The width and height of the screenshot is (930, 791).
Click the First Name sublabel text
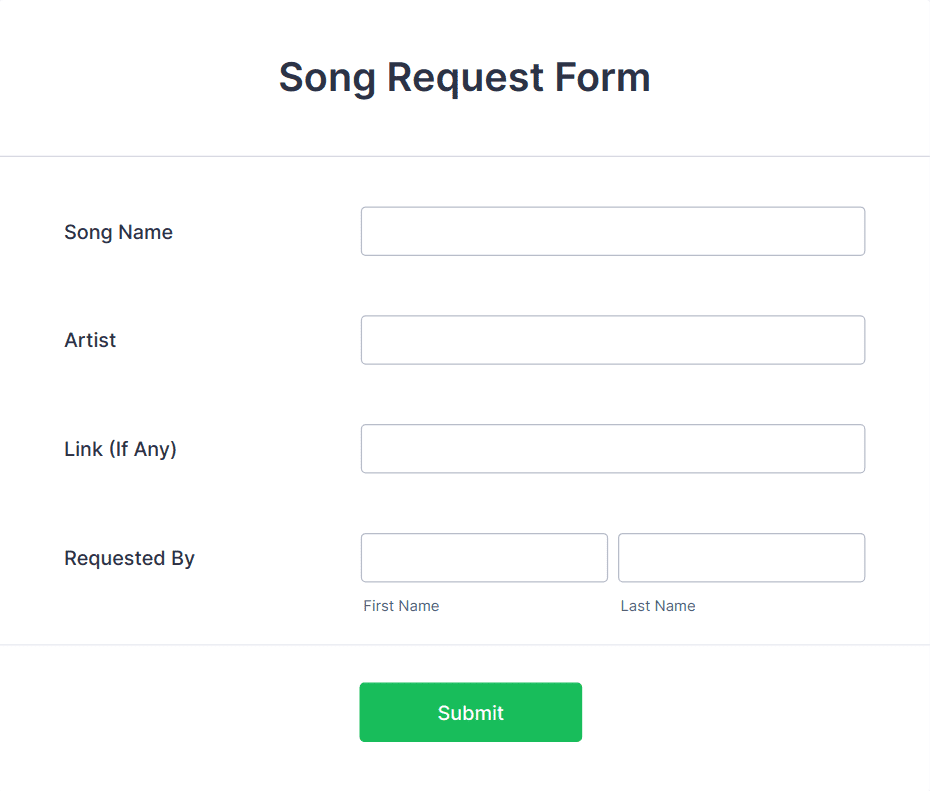point(401,605)
